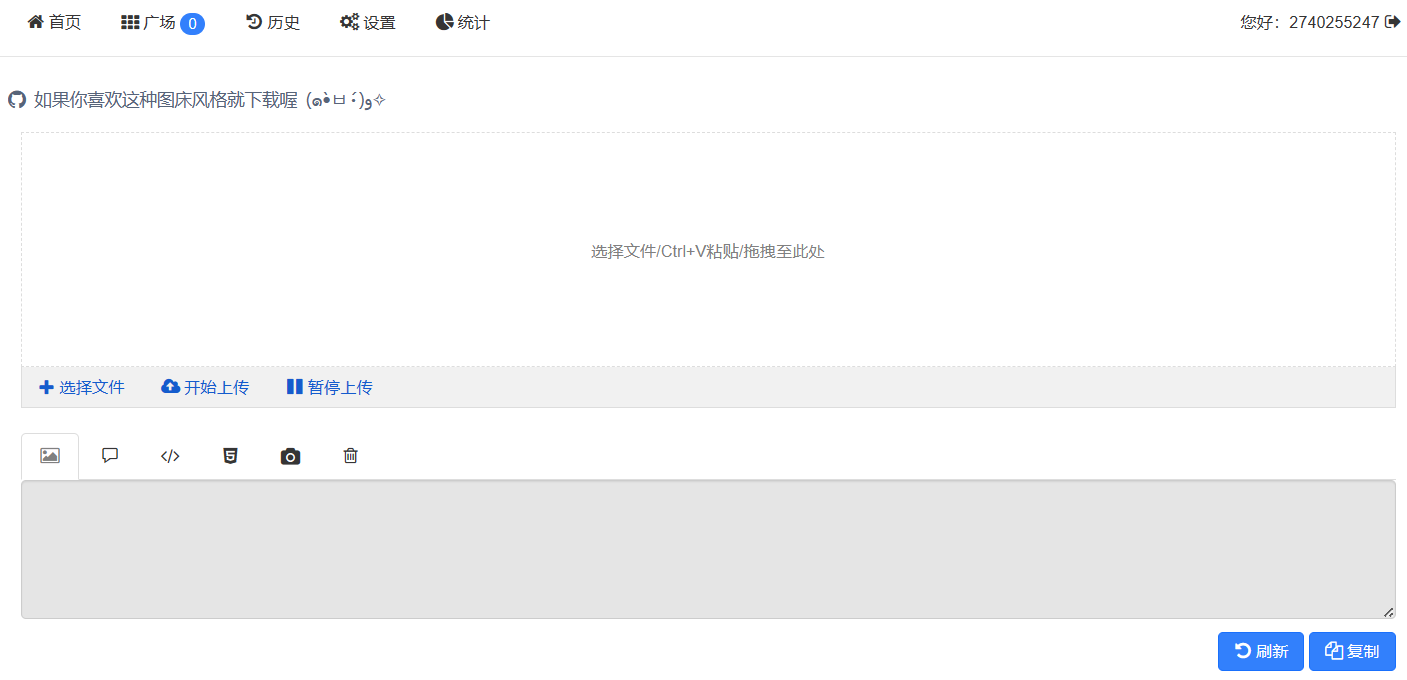Click the 刷新 refresh button
The image size is (1407, 680).
pos(1261,651)
